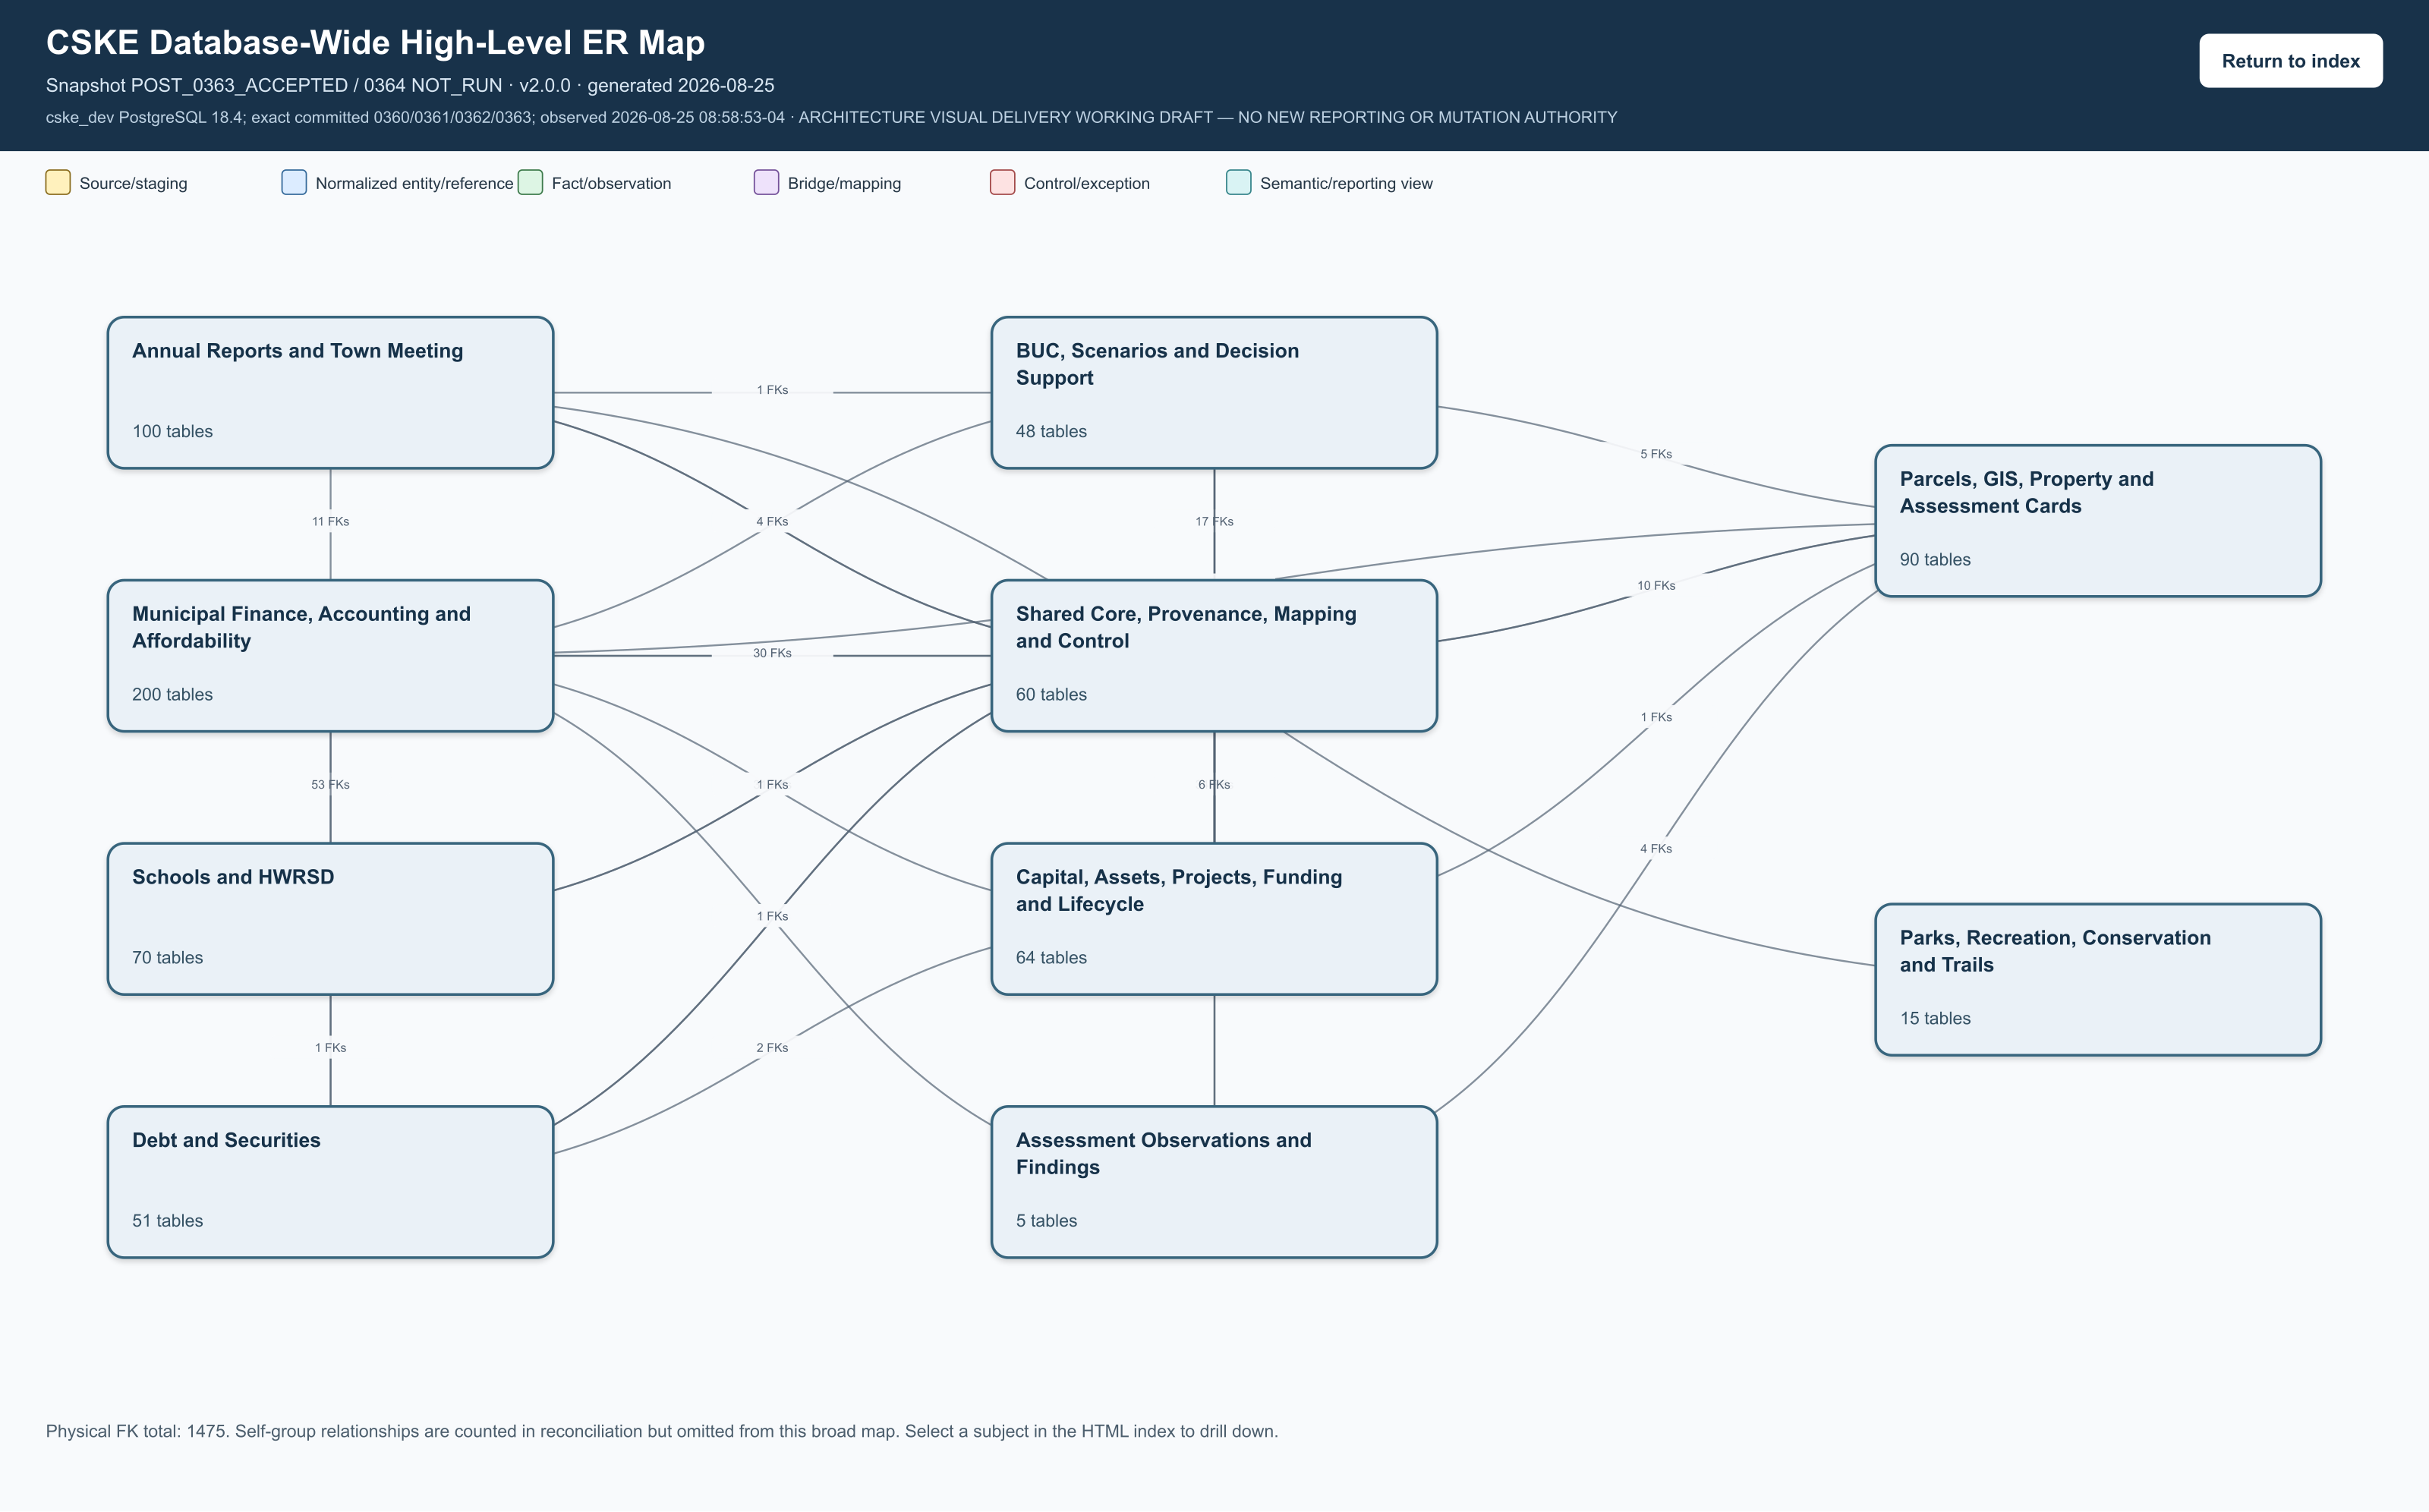Click the Fact/observation legend swatch
This screenshot has width=2429, height=1512.
[530, 182]
